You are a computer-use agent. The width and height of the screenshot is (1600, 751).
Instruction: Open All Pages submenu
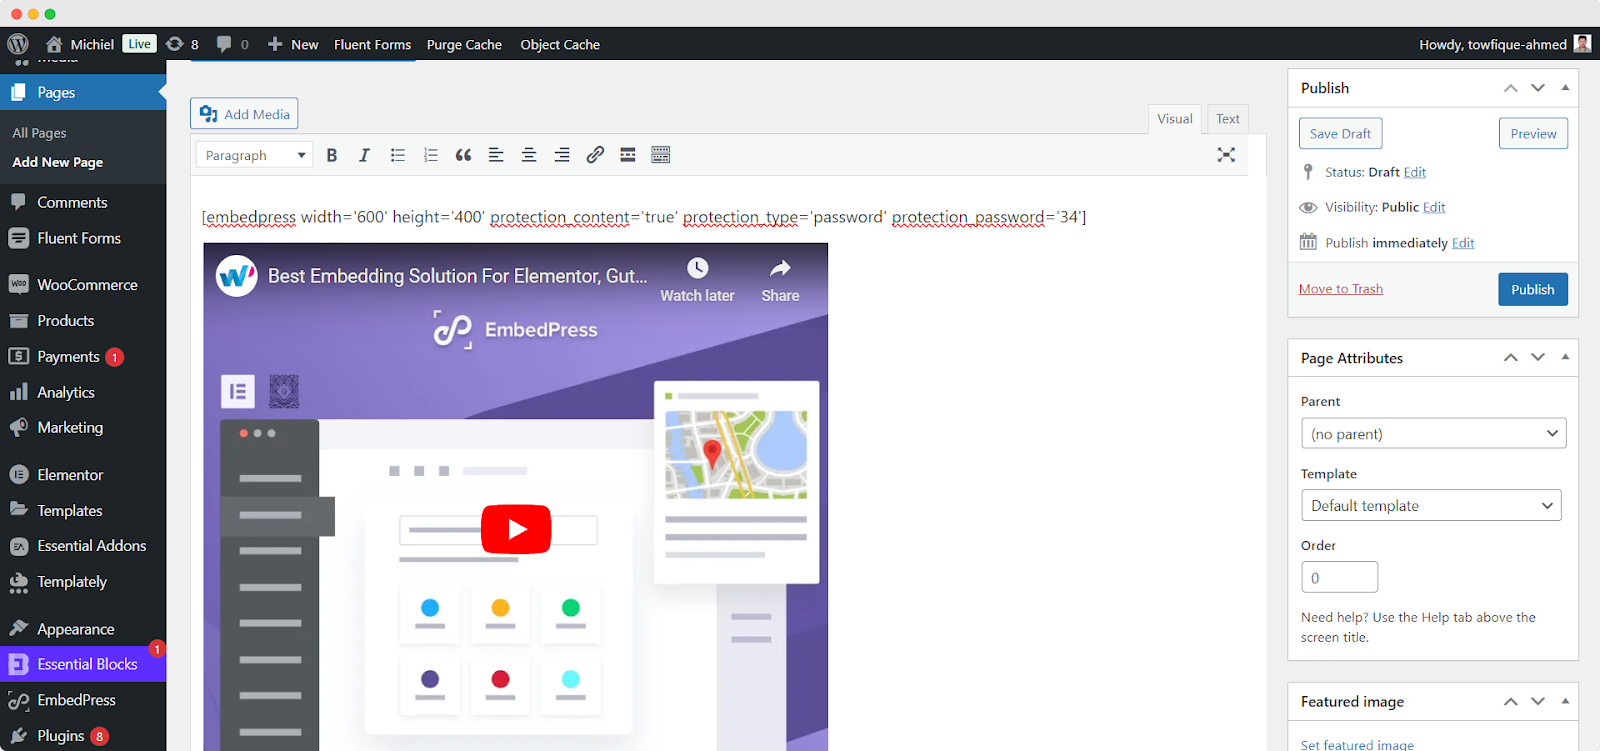pyautogui.click(x=39, y=133)
